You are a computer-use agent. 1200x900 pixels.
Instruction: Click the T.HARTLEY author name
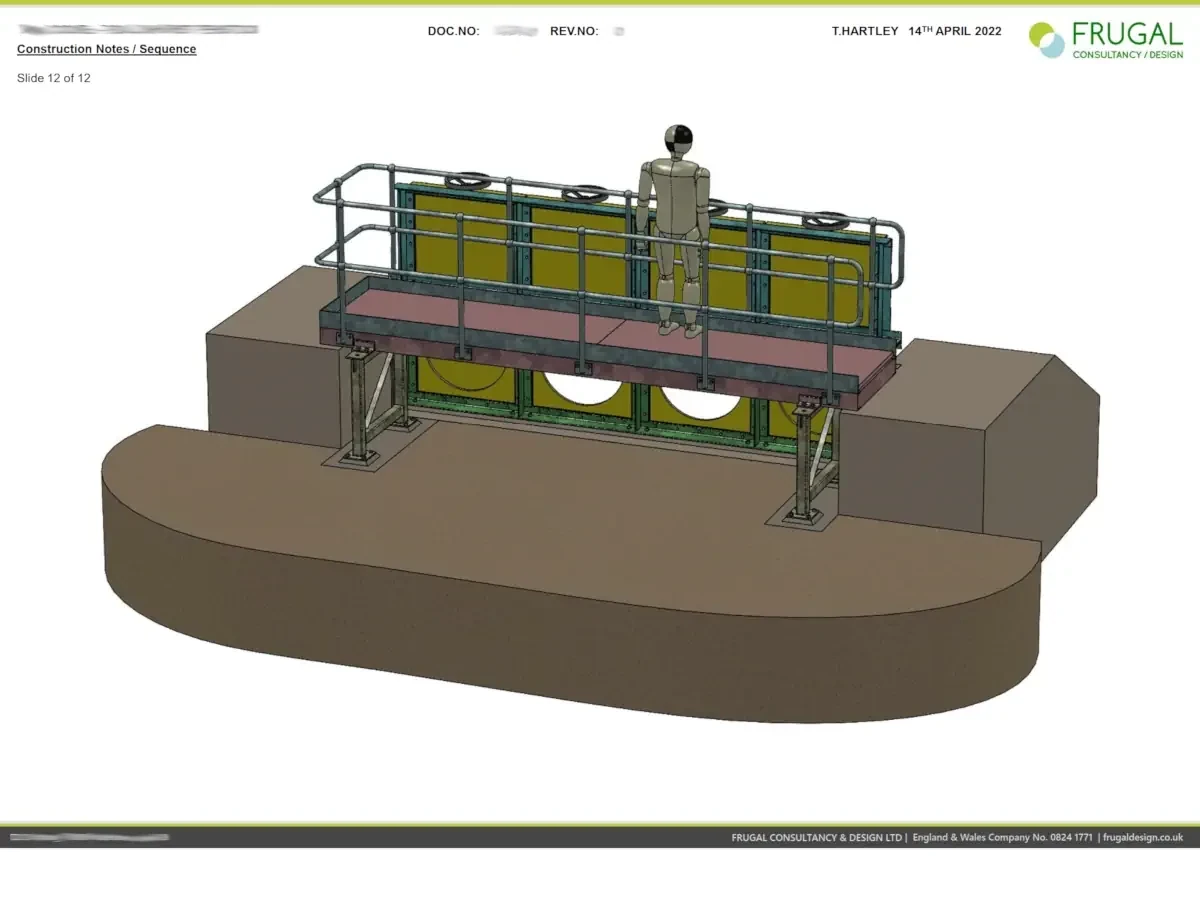(x=865, y=31)
